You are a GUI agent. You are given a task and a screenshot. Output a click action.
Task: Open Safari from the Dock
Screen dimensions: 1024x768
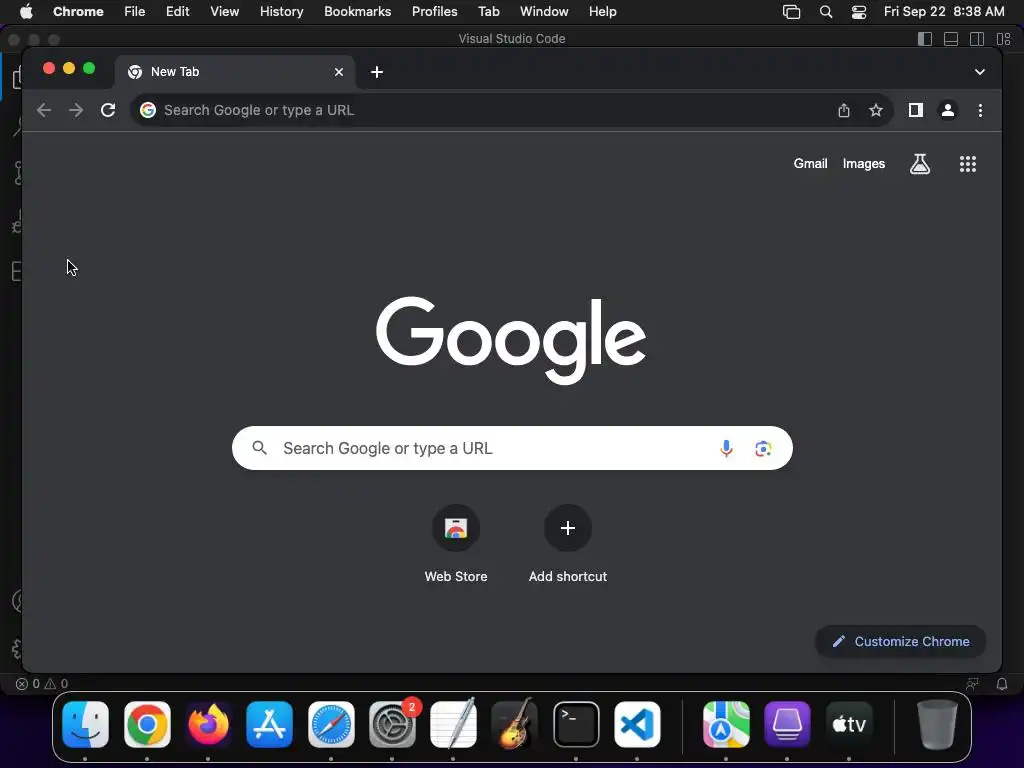tap(331, 724)
